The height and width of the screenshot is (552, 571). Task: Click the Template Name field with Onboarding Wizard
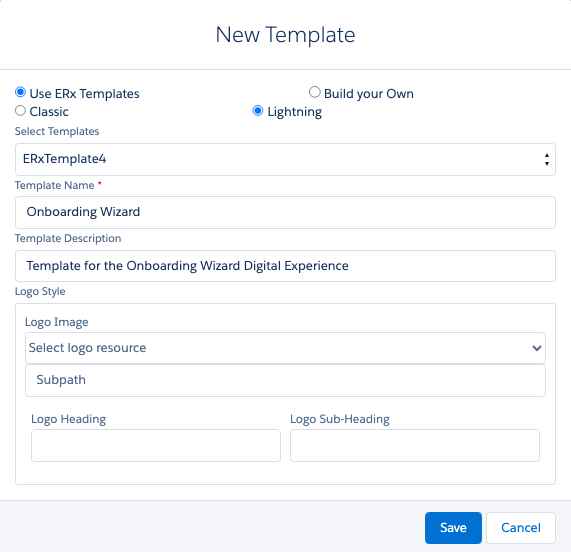[x=285, y=212]
